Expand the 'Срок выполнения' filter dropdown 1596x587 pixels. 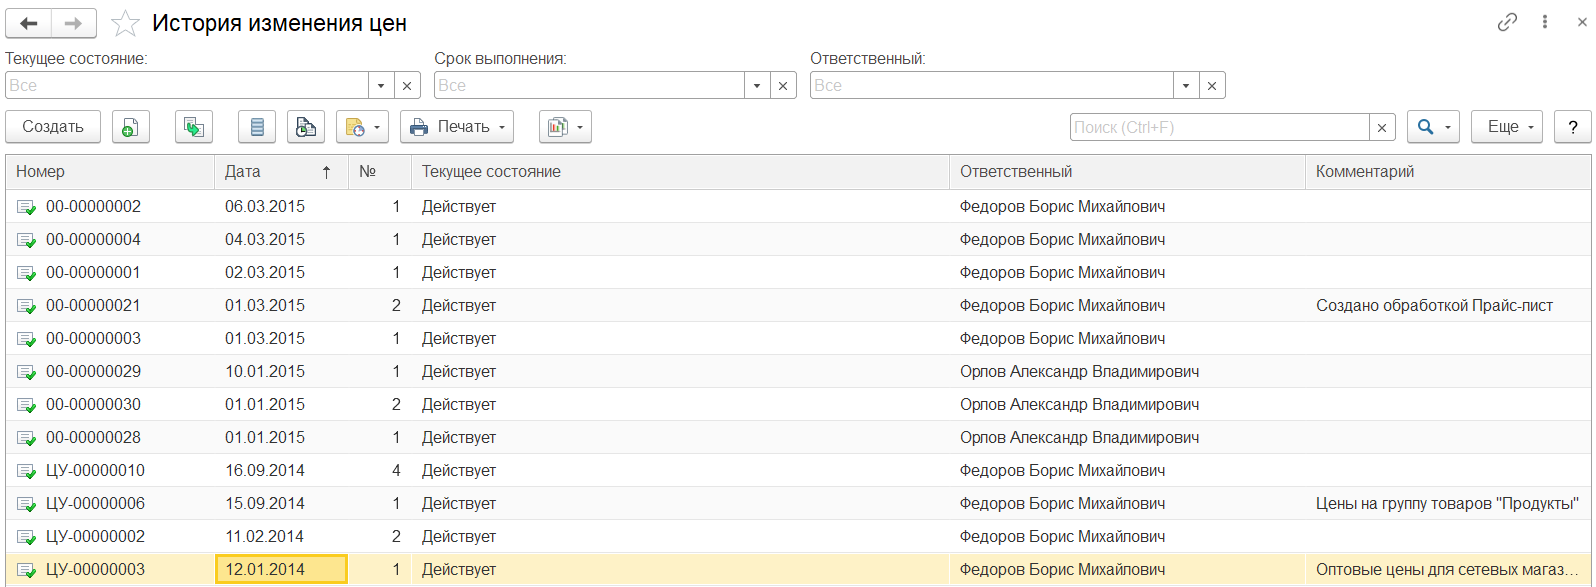[x=757, y=86]
